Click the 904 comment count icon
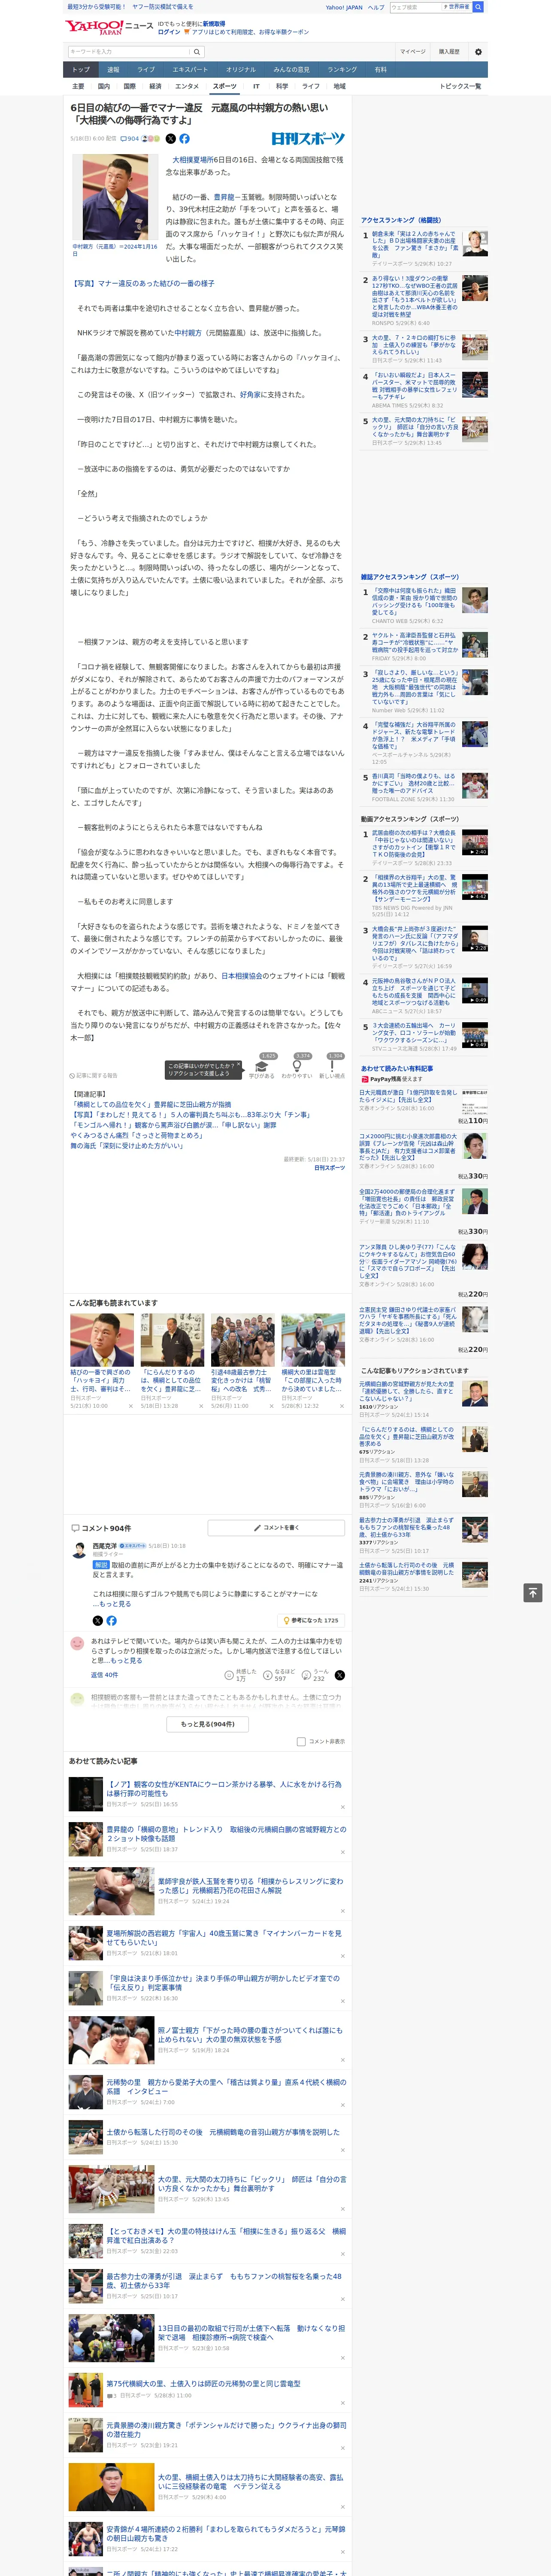Screen dimensions: 551x2576 (130, 139)
